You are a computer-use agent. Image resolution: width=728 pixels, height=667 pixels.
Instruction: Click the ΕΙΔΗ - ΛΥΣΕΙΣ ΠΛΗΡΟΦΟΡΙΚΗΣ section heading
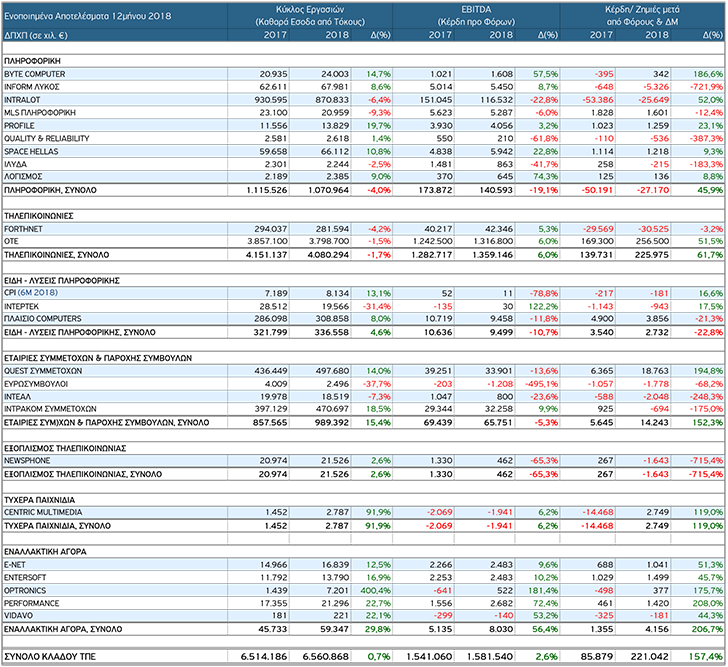pyautogui.click(x=62, y=280)
